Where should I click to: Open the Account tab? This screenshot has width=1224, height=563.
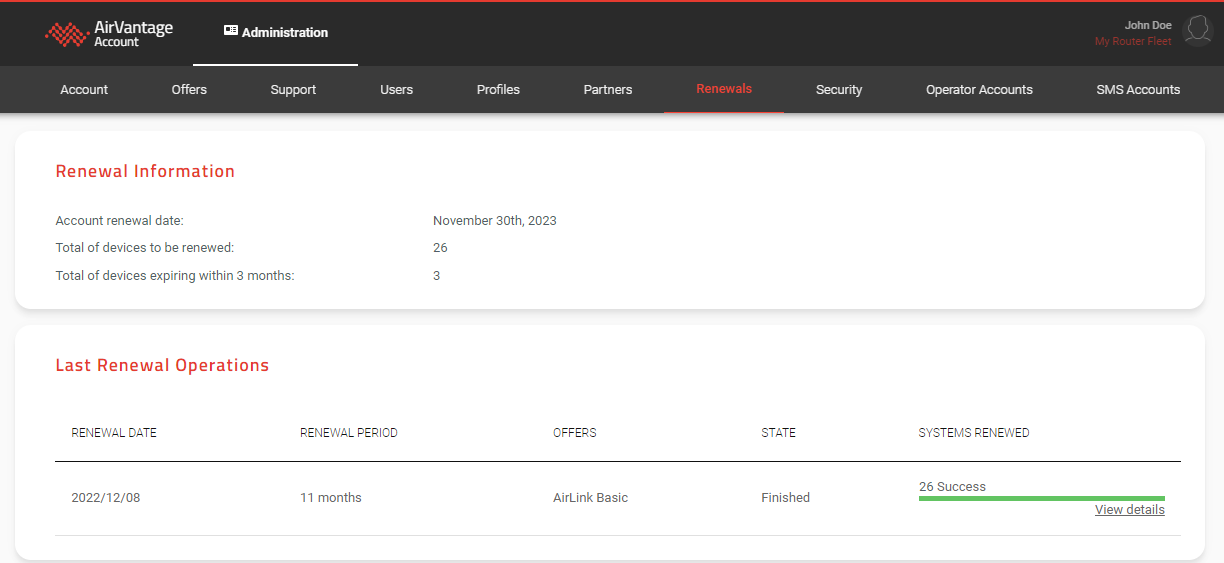pyautogui.click(x=84, y=90)
